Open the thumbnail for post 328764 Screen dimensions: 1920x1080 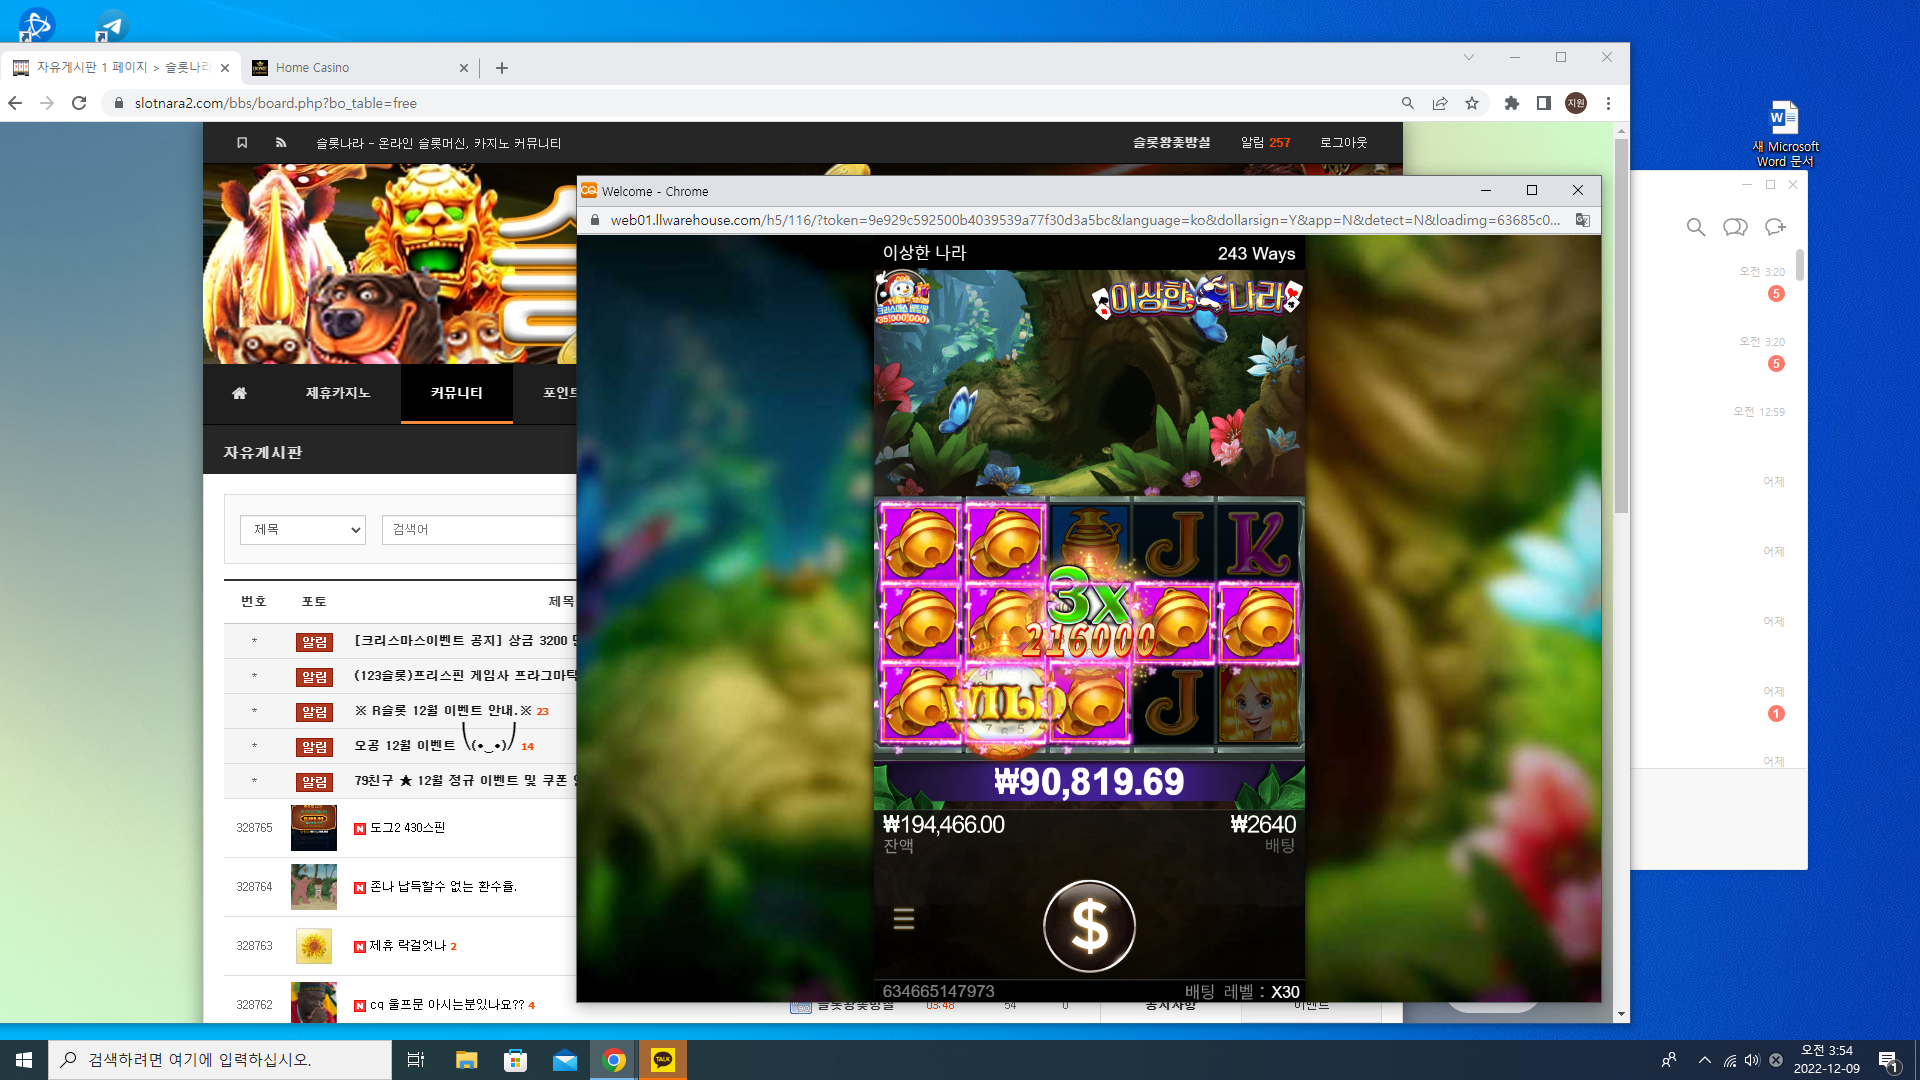pyautogui.click(x=314, y=887)
